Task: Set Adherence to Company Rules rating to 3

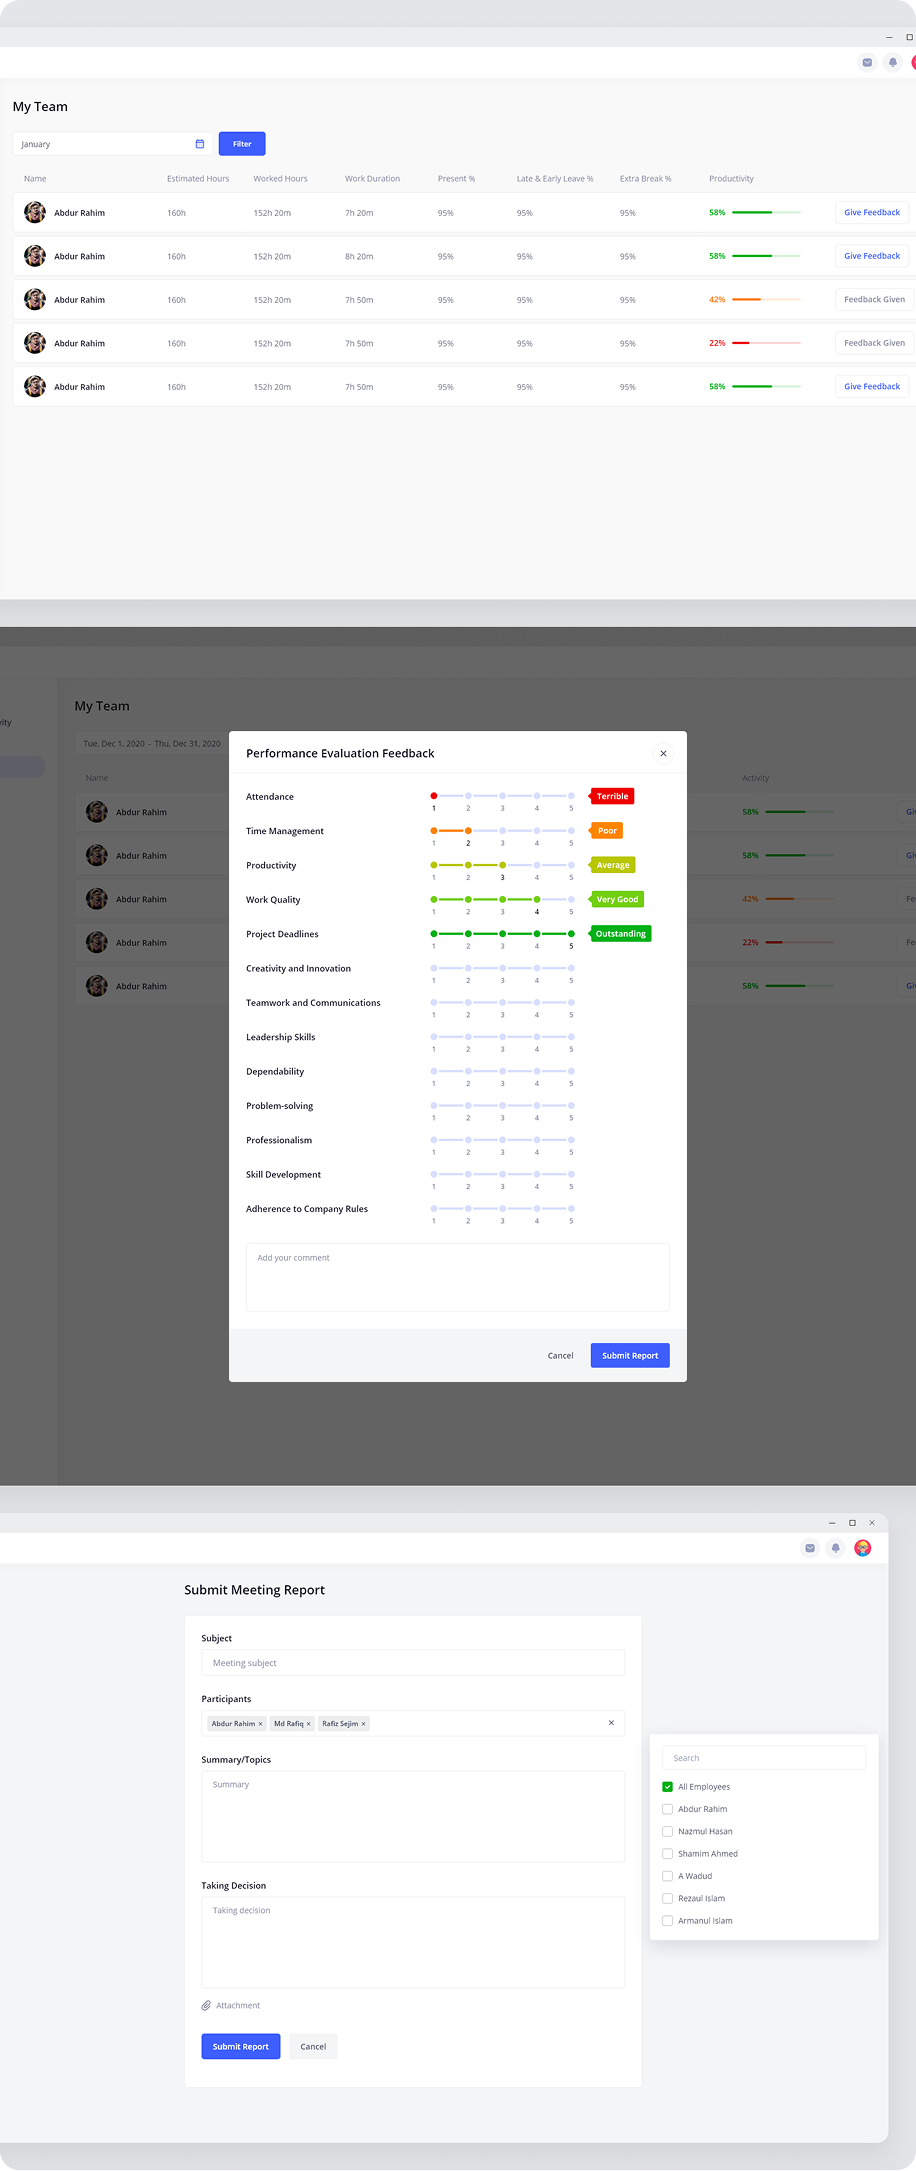Action: point(502,1208)
